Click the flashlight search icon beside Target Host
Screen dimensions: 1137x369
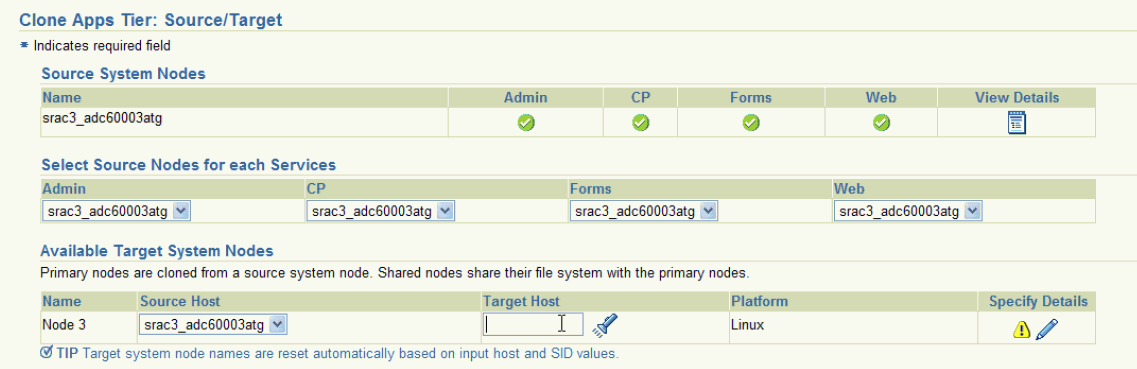604,326
